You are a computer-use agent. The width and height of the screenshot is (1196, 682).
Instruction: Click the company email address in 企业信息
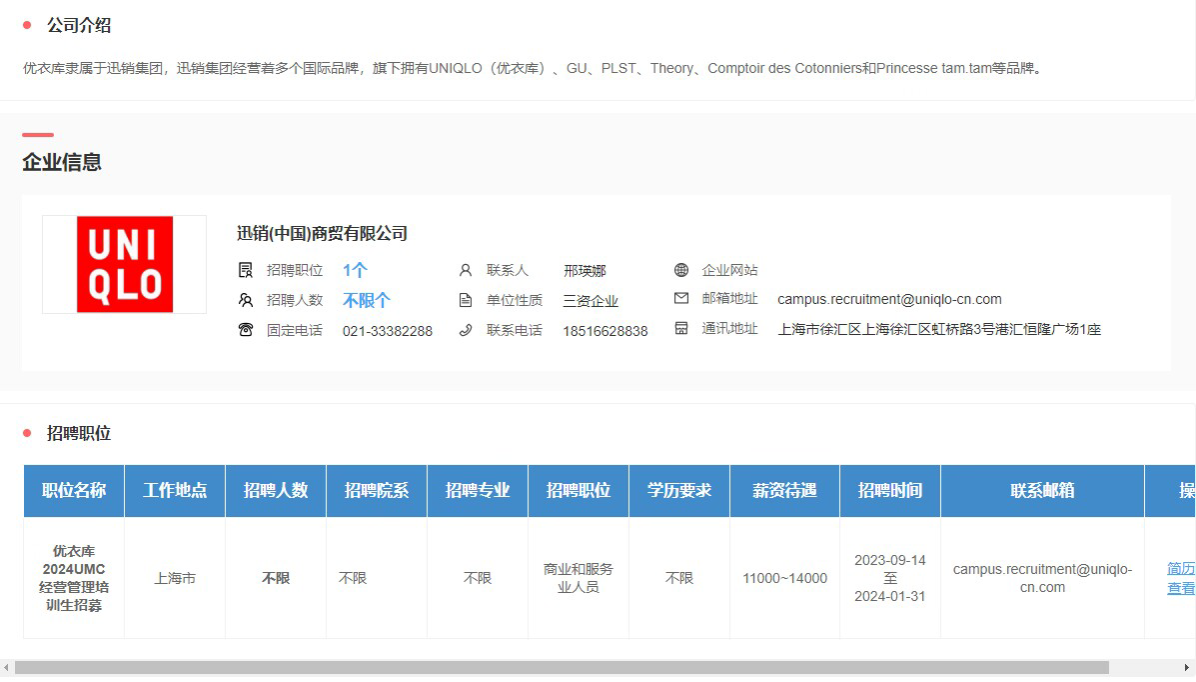coord(889,299)
